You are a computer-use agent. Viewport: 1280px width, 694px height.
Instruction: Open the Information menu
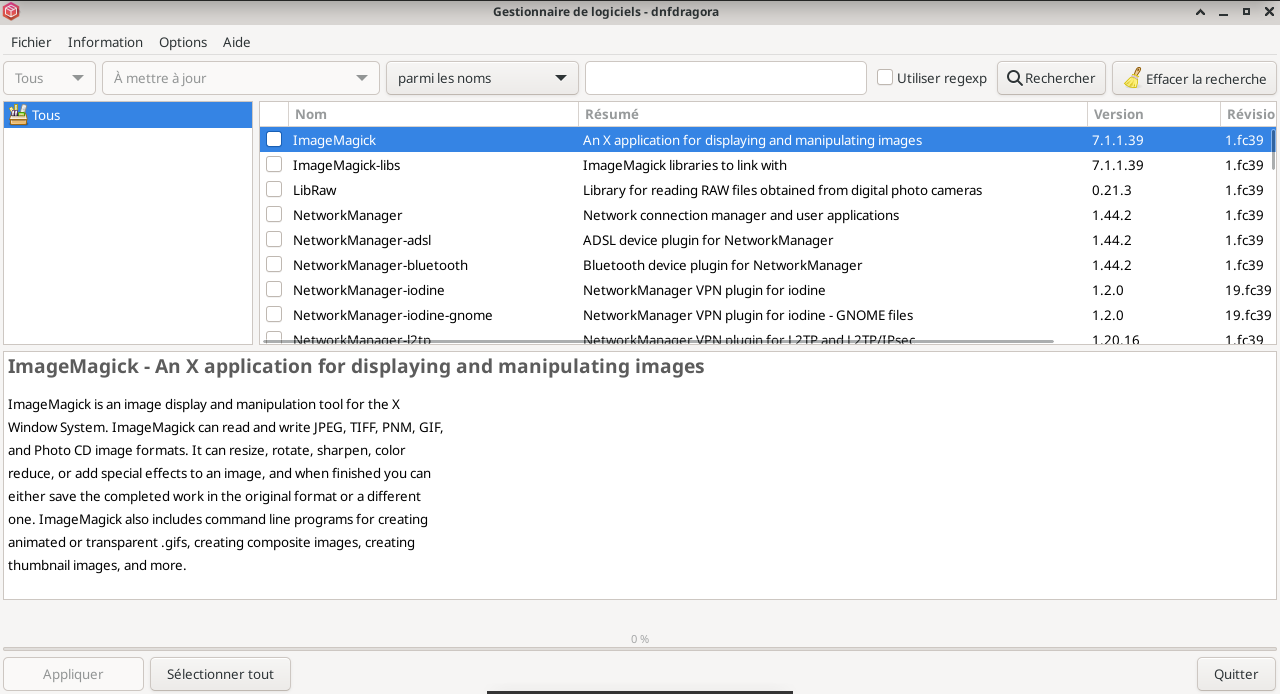point(105,42)
